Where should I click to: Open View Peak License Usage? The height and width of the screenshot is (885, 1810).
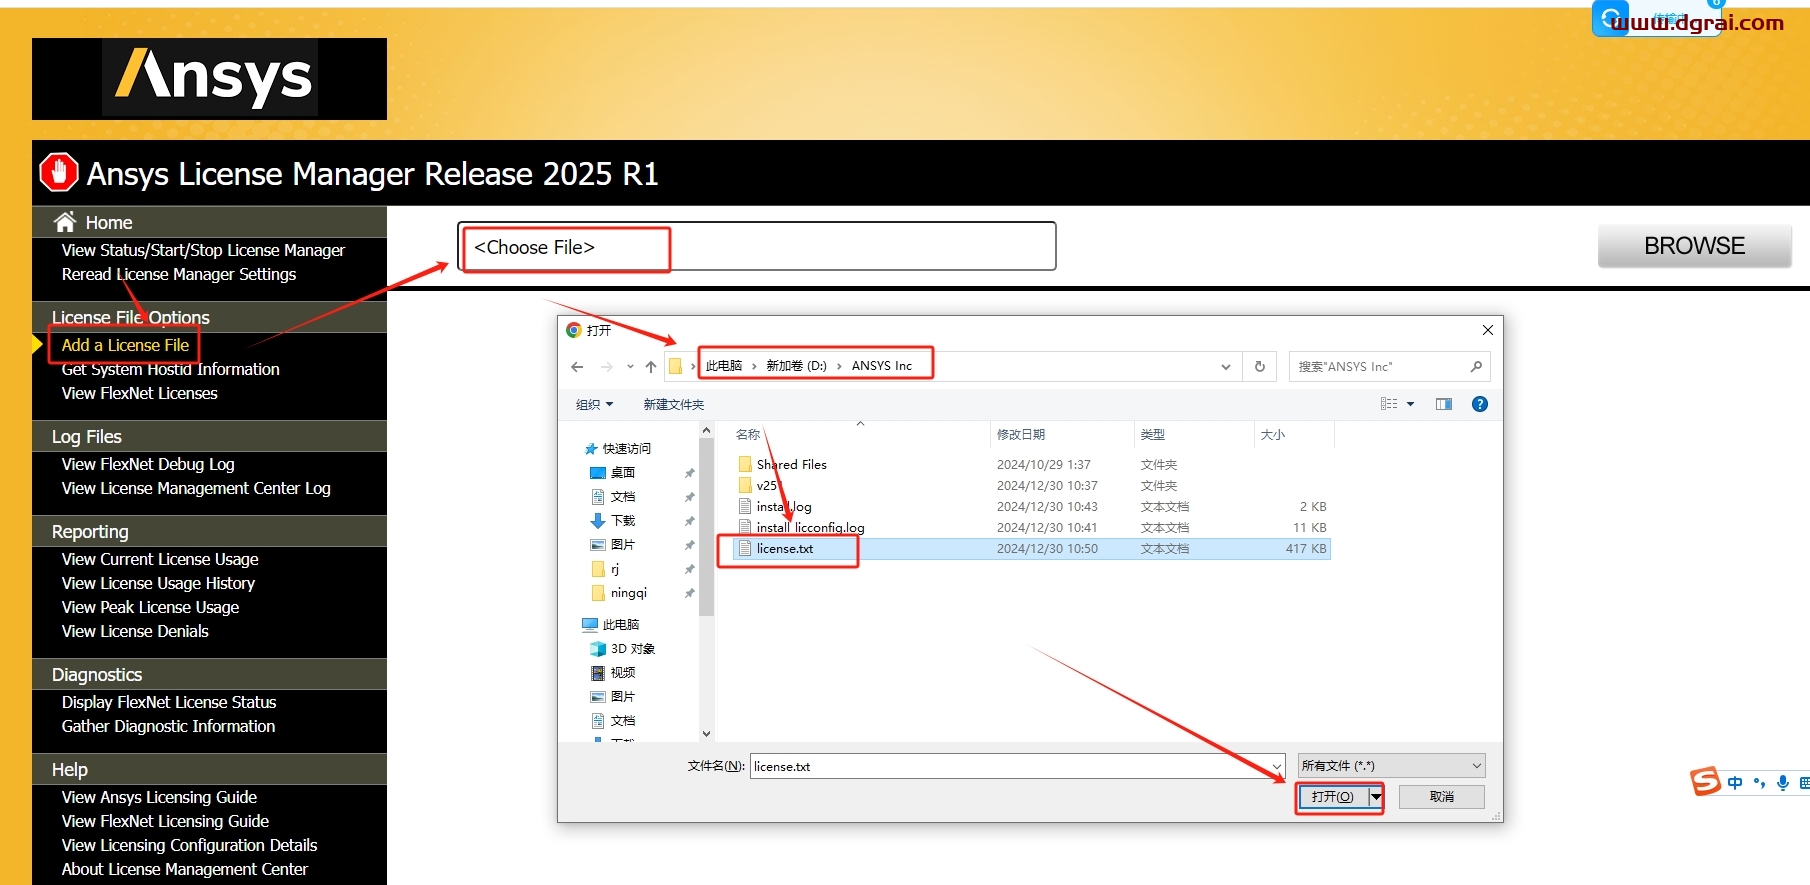point(150,607)
